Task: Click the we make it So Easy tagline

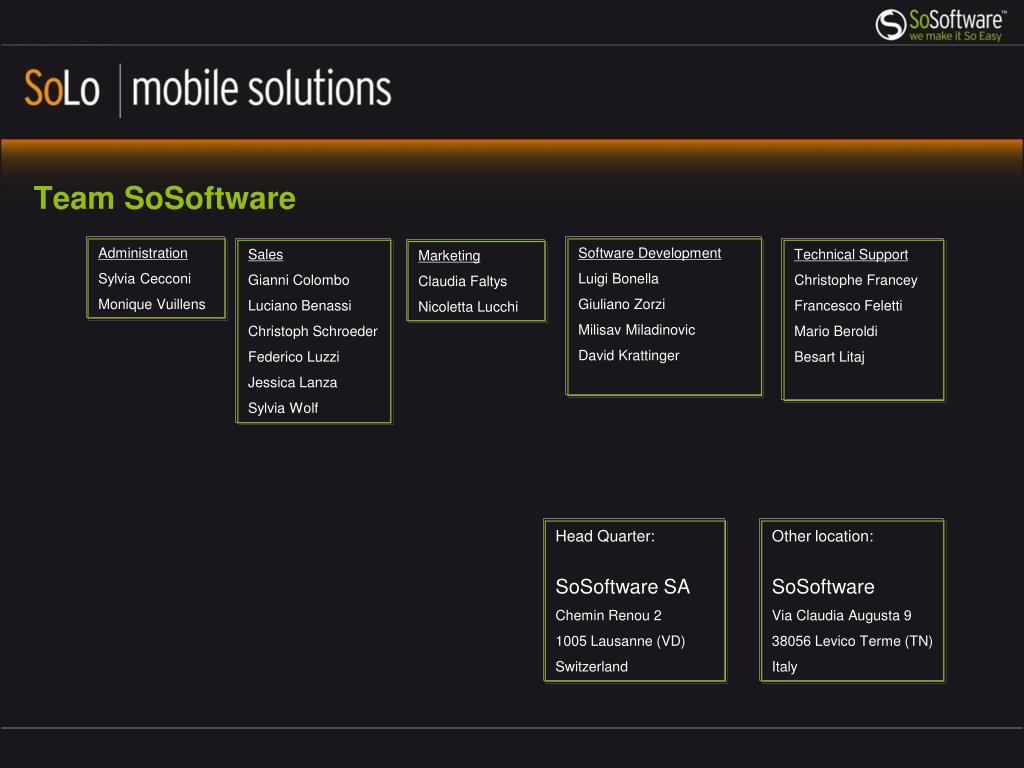Action: point(955,37)
